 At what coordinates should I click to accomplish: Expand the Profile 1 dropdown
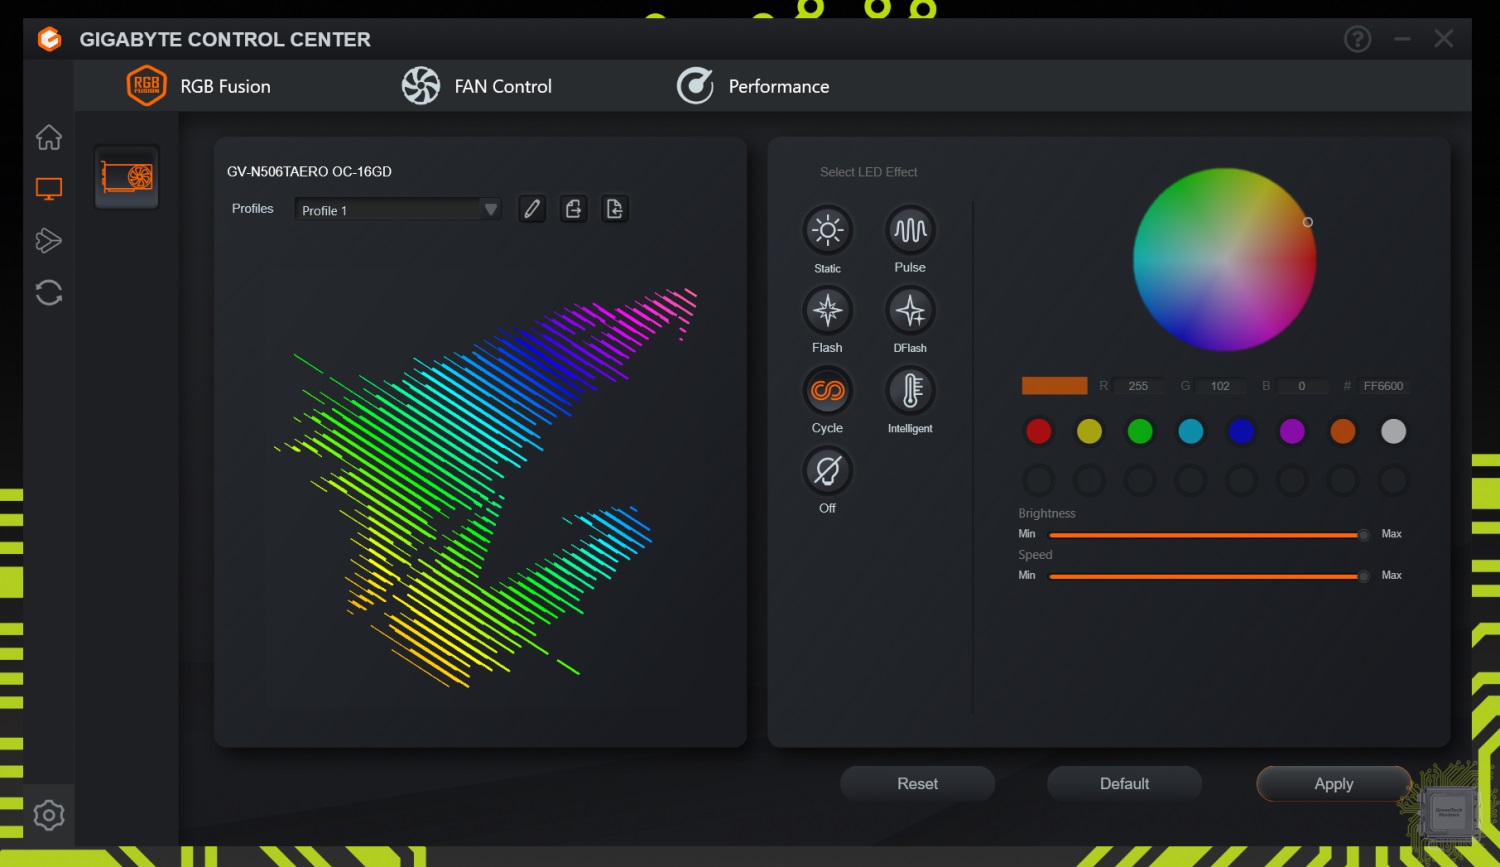coord(398,210)
